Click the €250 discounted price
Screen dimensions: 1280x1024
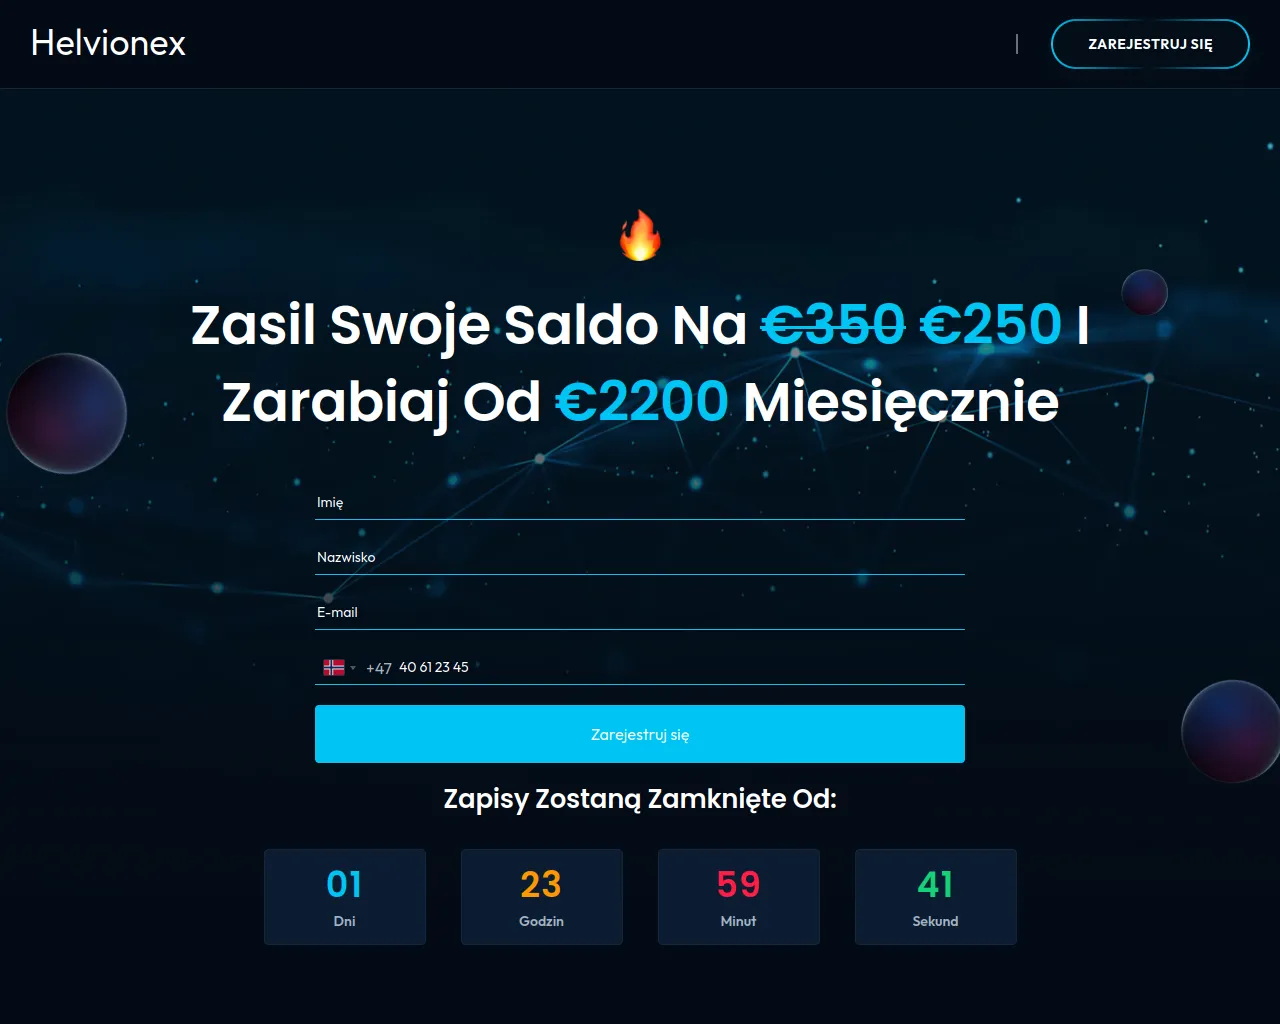(x=990, y=325)
